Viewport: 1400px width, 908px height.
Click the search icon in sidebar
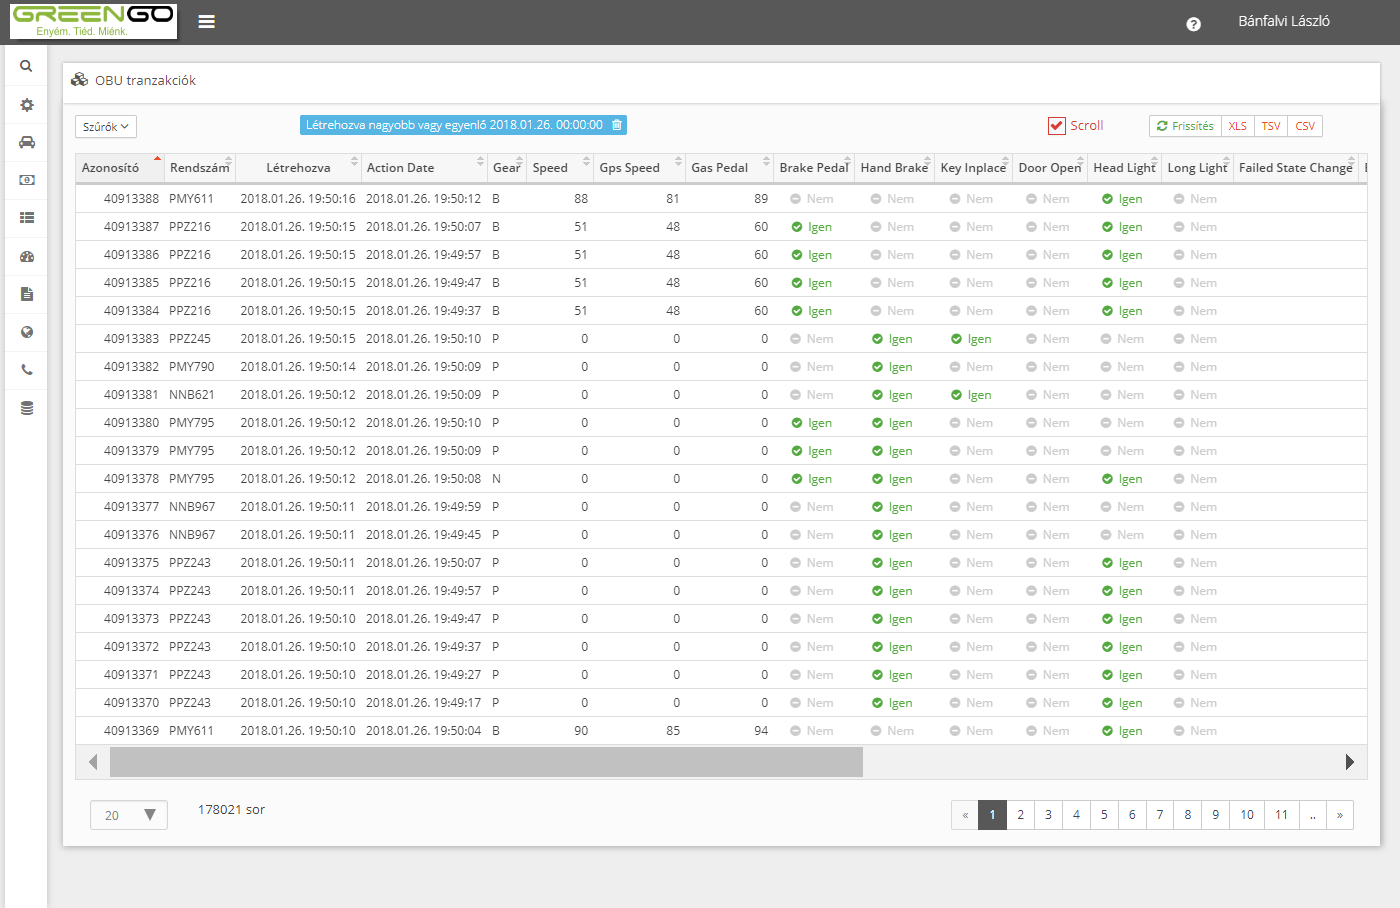pos(26,66)
